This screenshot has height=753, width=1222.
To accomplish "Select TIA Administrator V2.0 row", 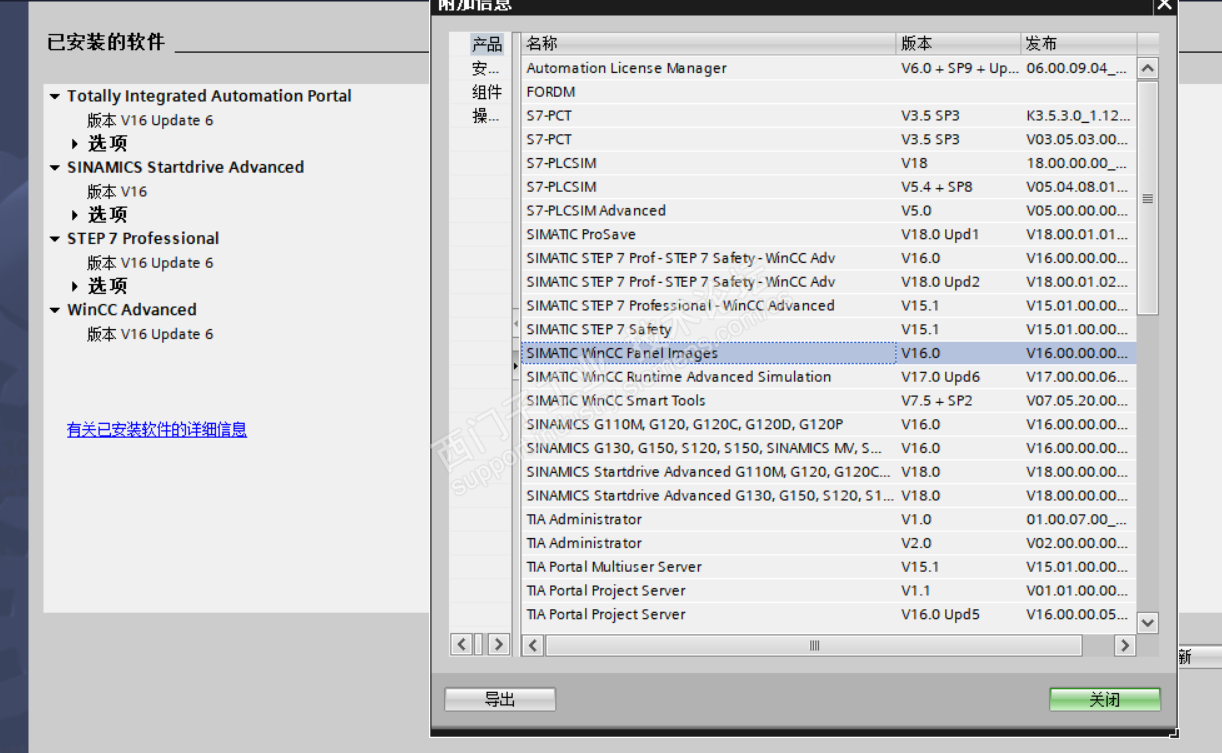I will click(828, 544).
